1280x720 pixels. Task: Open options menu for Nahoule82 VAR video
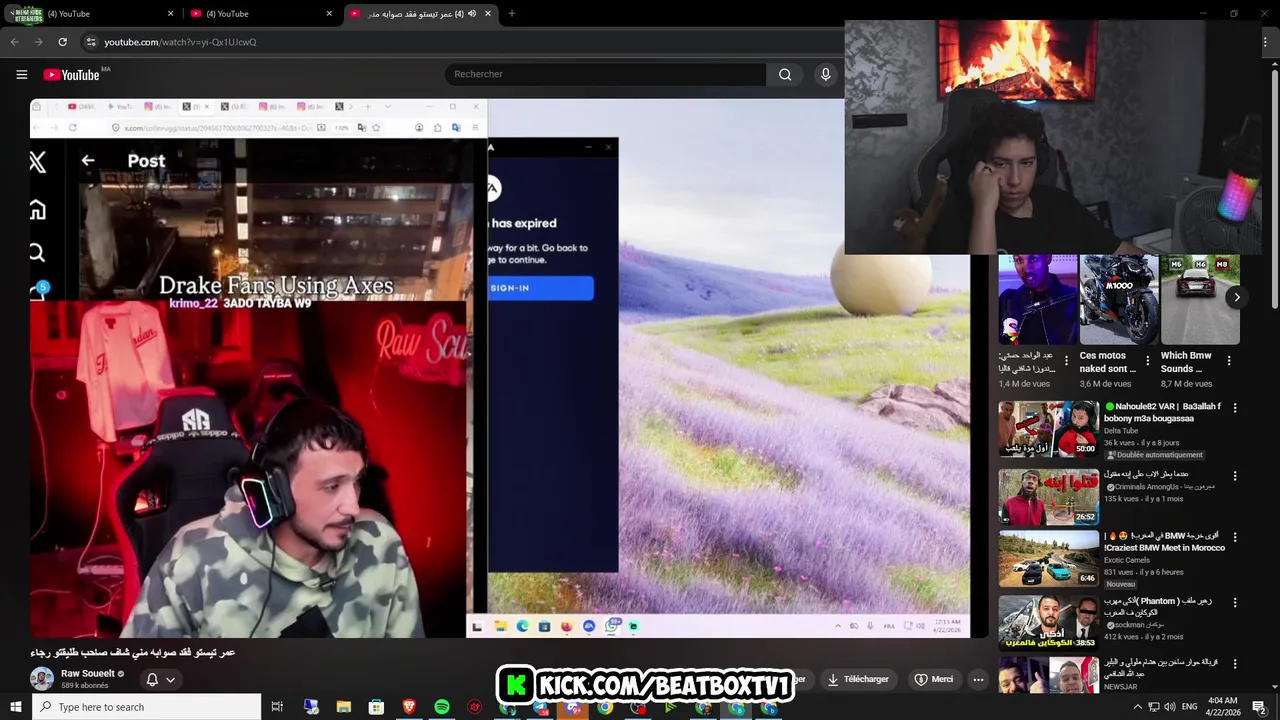1235,408
